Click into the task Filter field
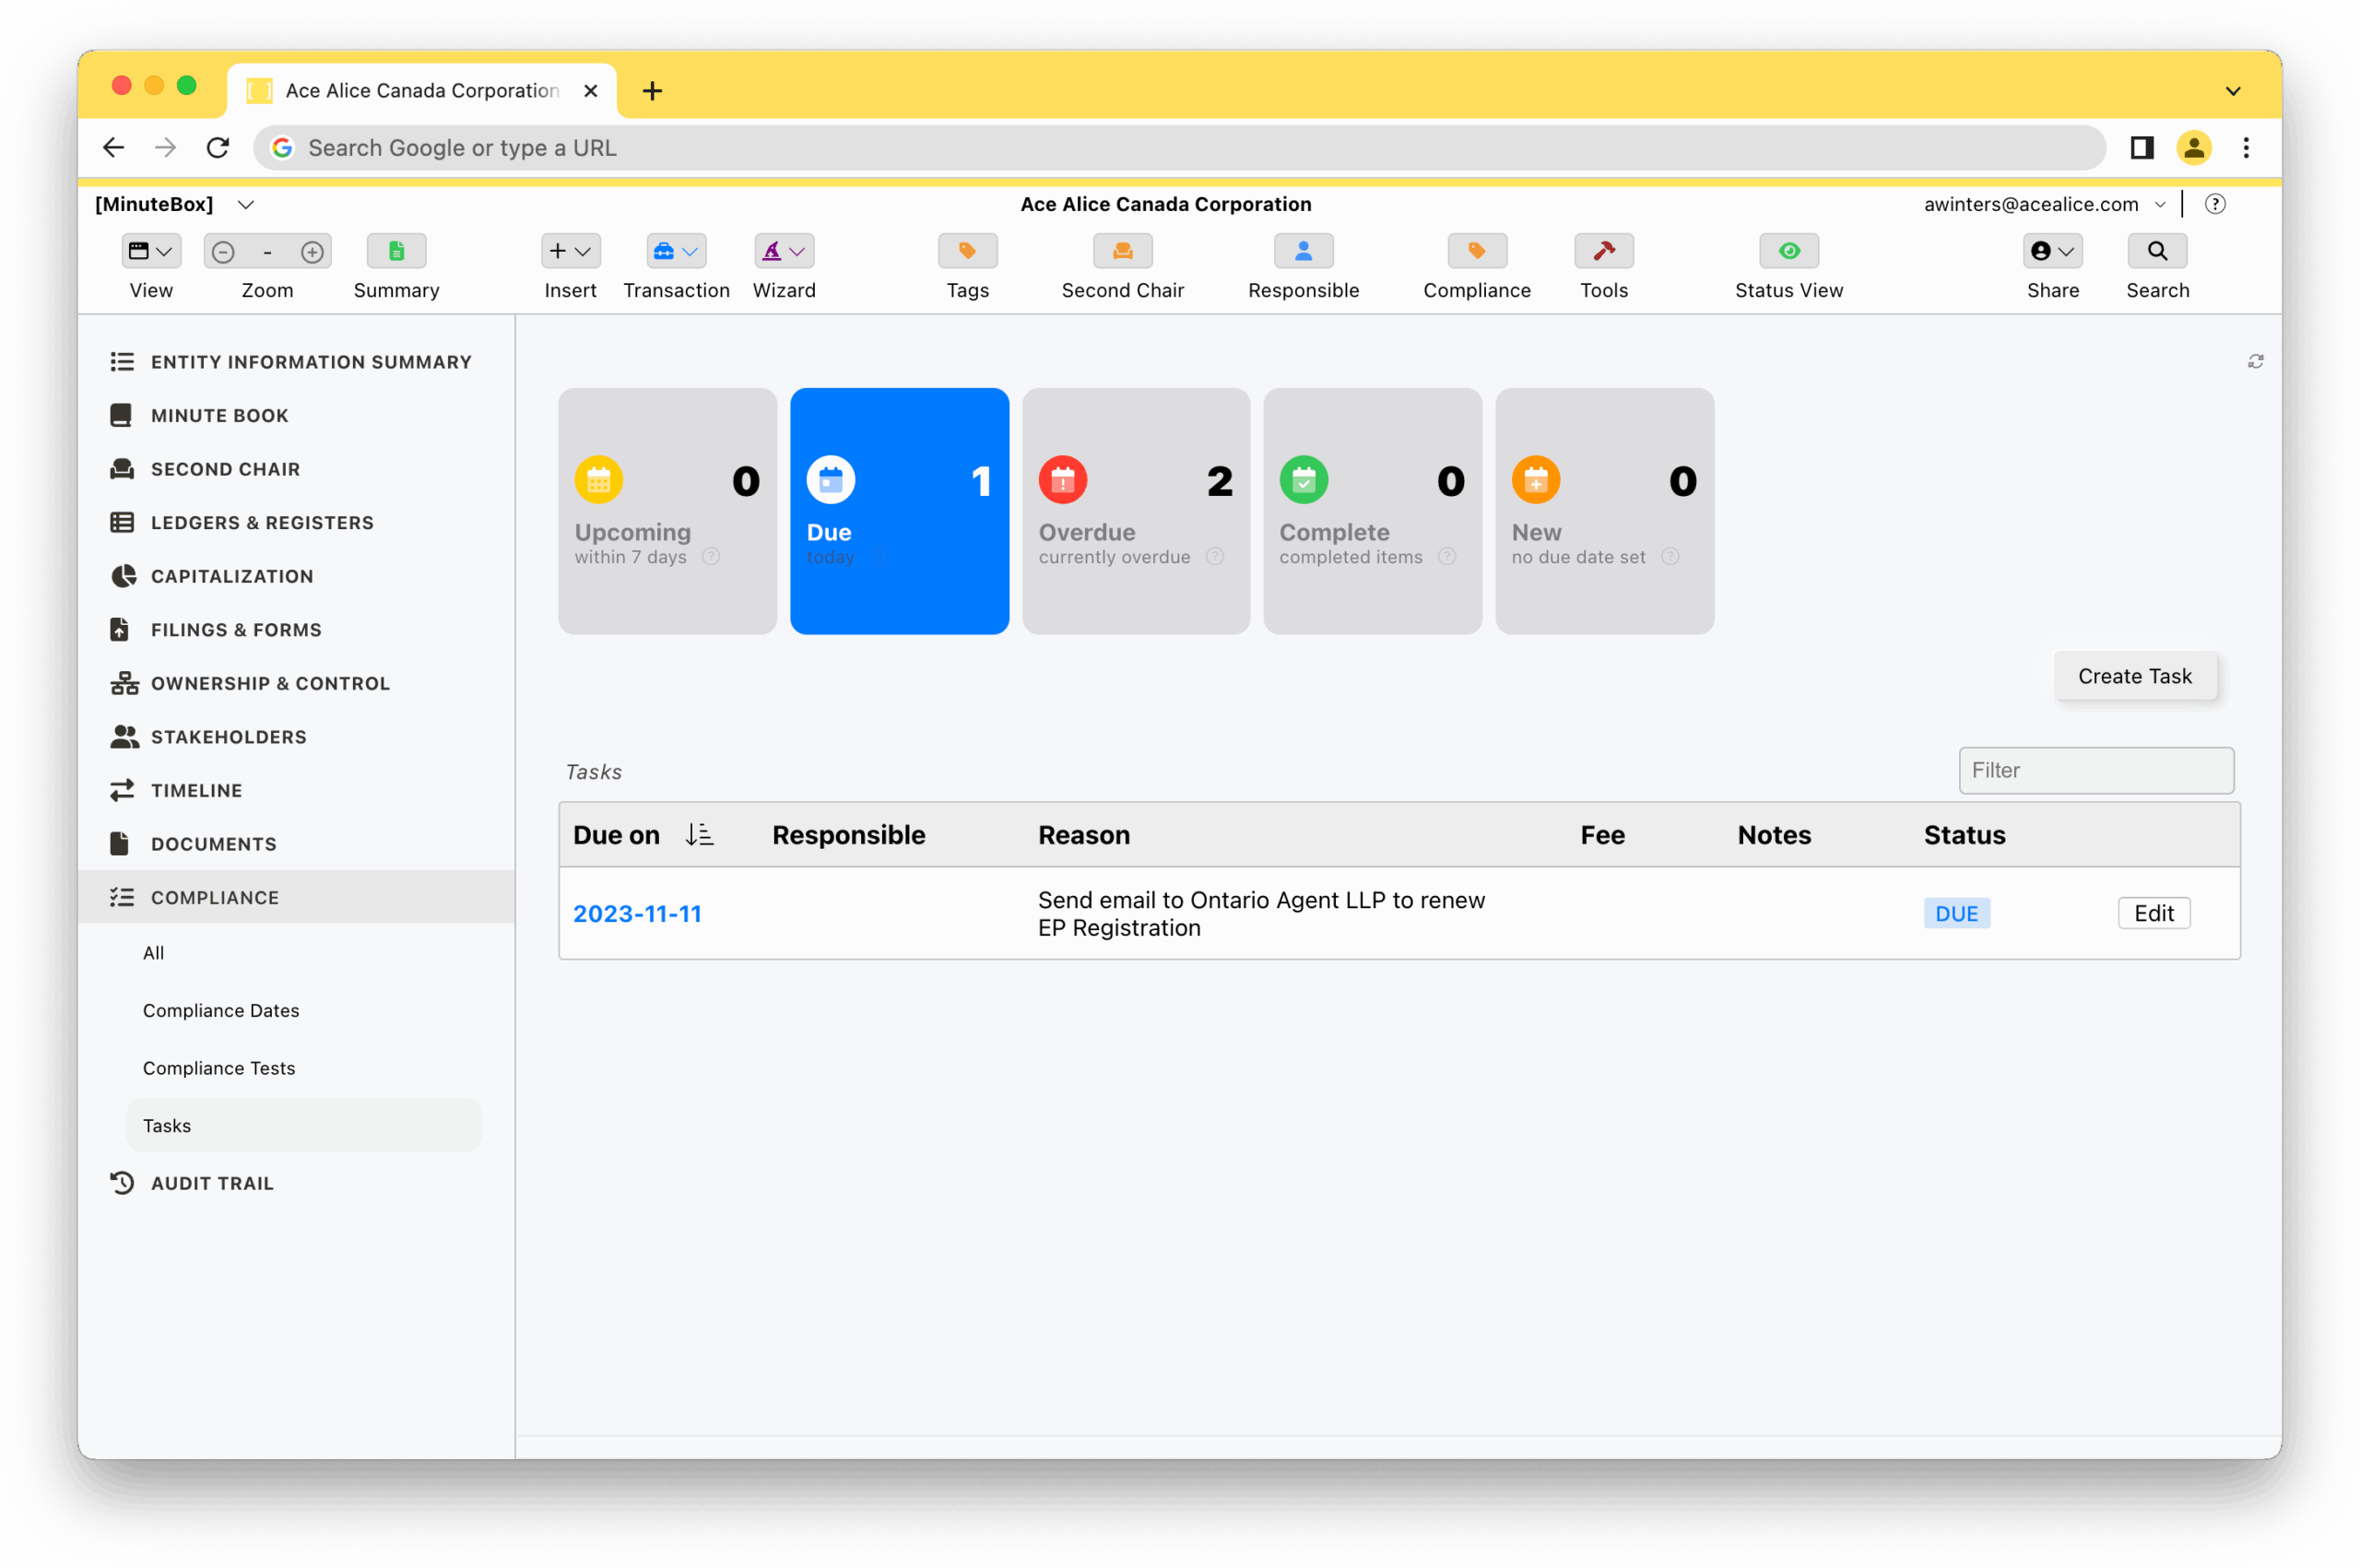The width and height of the screenshot is (2360, 1568). pos(2095,770)
